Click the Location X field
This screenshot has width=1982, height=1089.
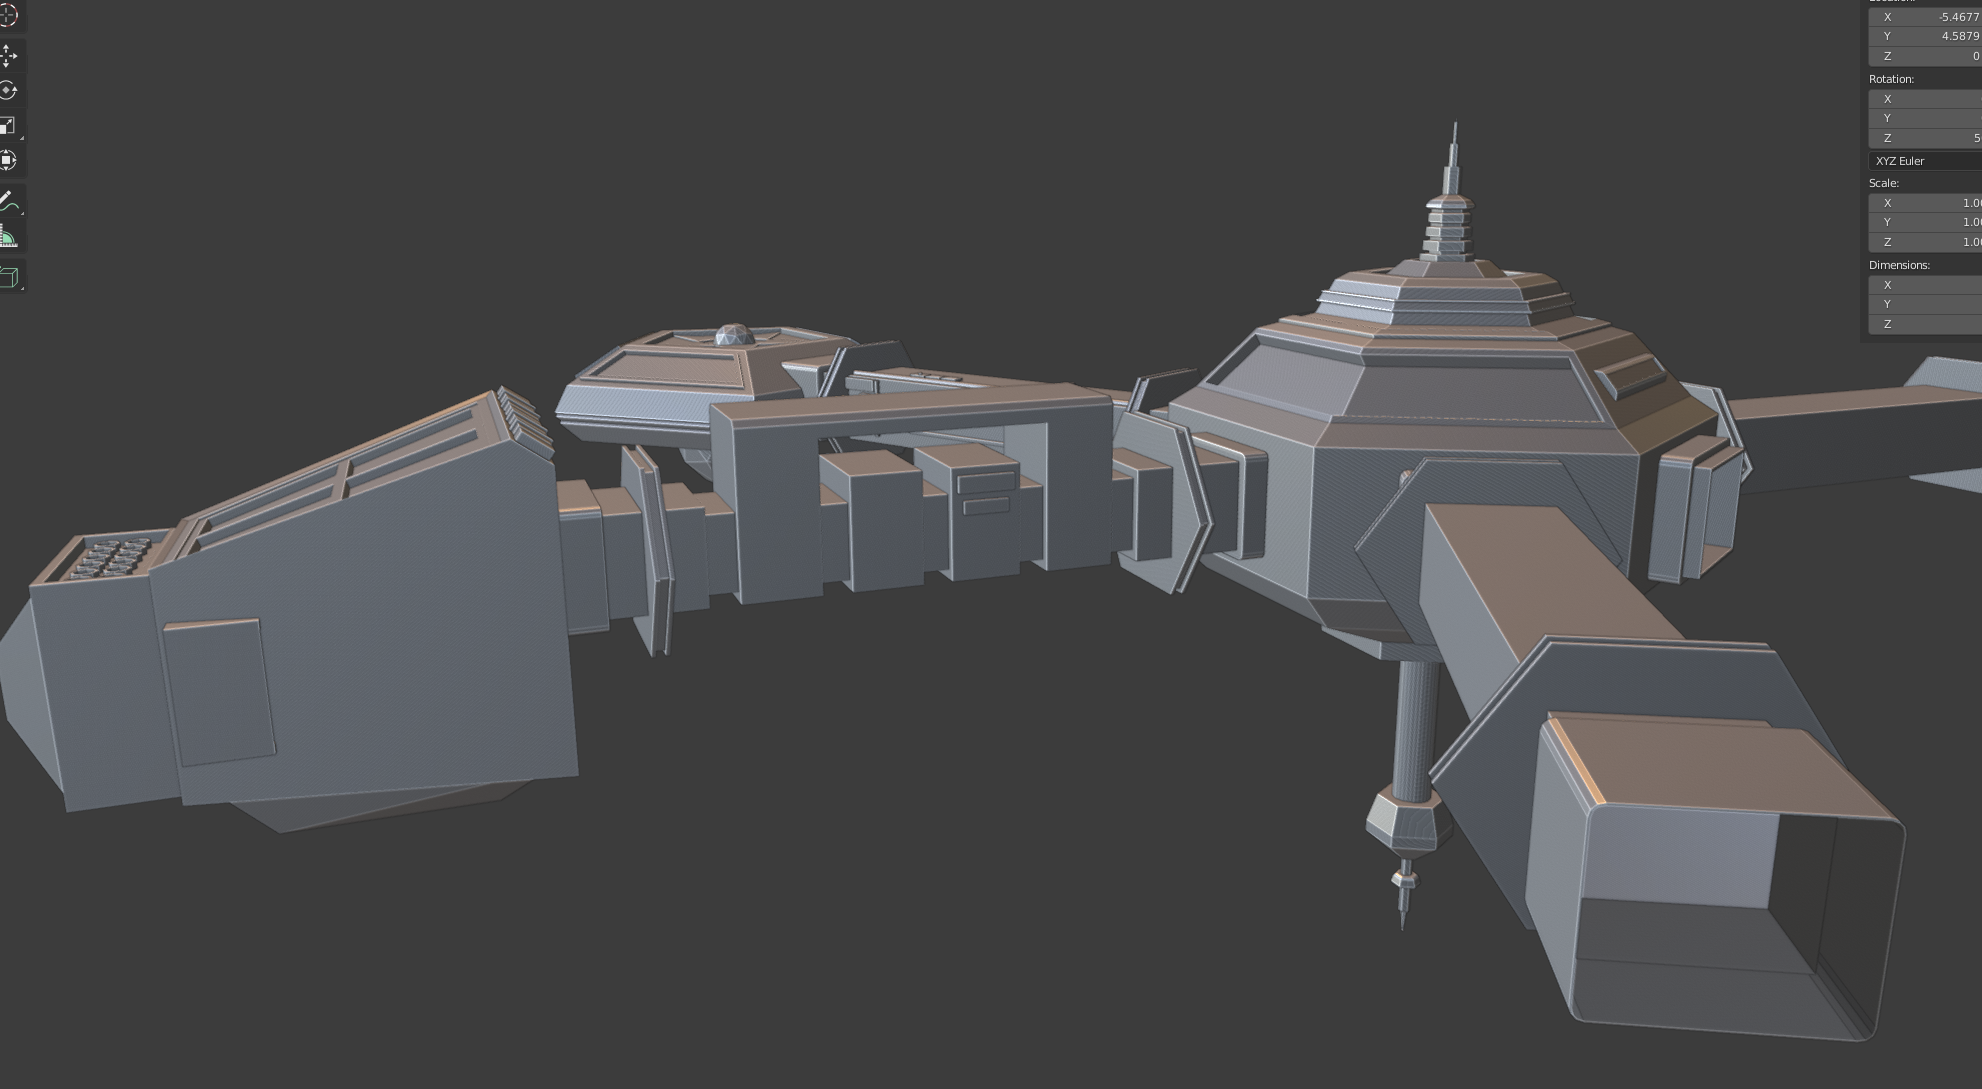[x=1926, y=17]
